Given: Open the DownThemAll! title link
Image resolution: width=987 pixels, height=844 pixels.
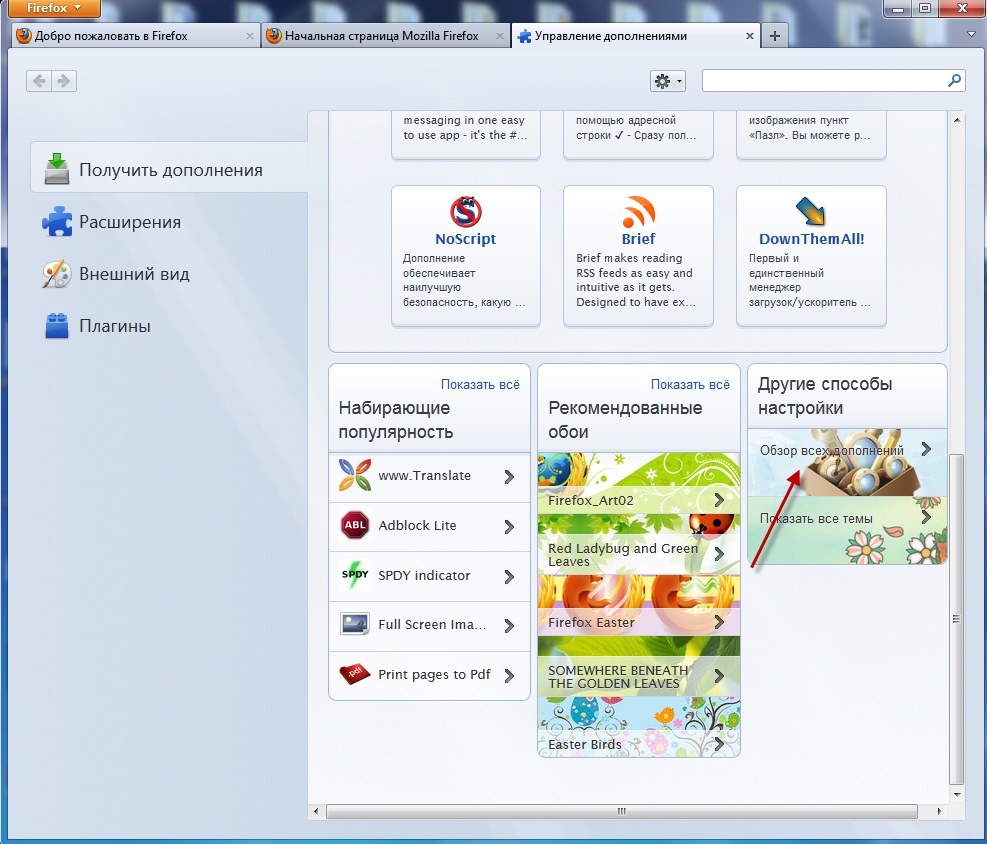Looking at the screenshot, I should pyautogui.click(x=811, y=239).
